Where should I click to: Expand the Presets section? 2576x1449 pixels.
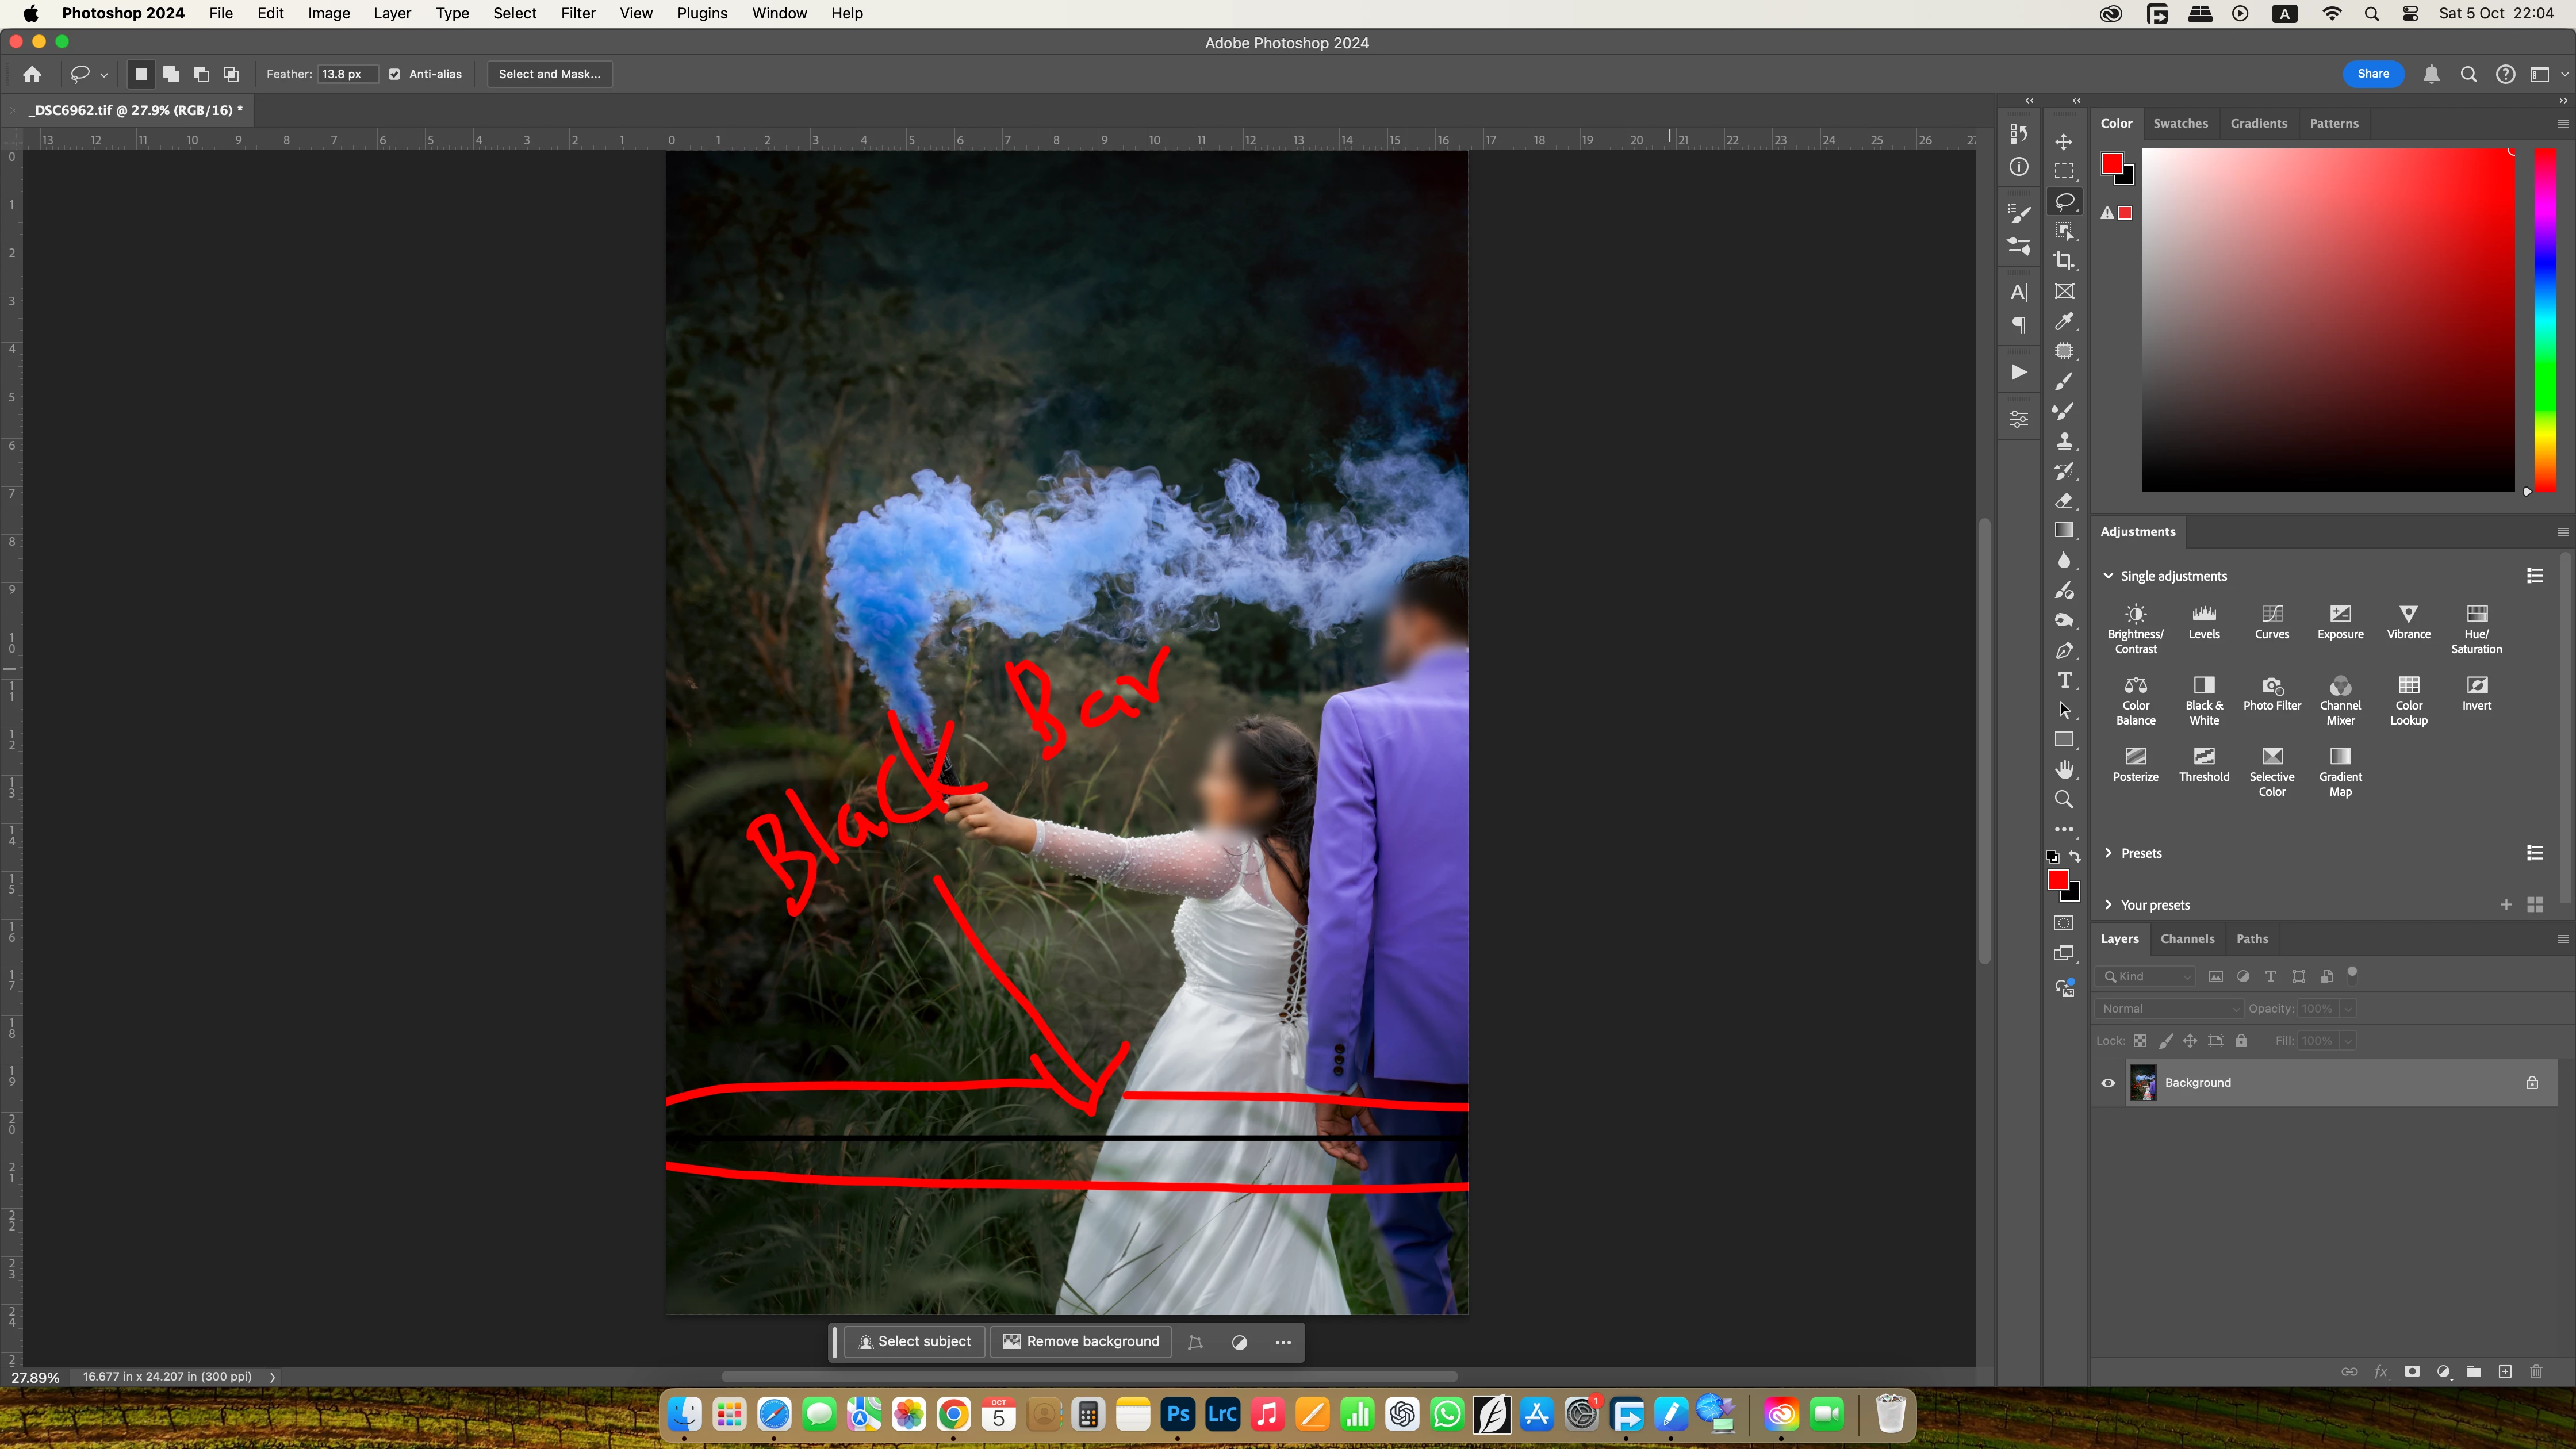pyautogui.click(x=2108, y=853)
